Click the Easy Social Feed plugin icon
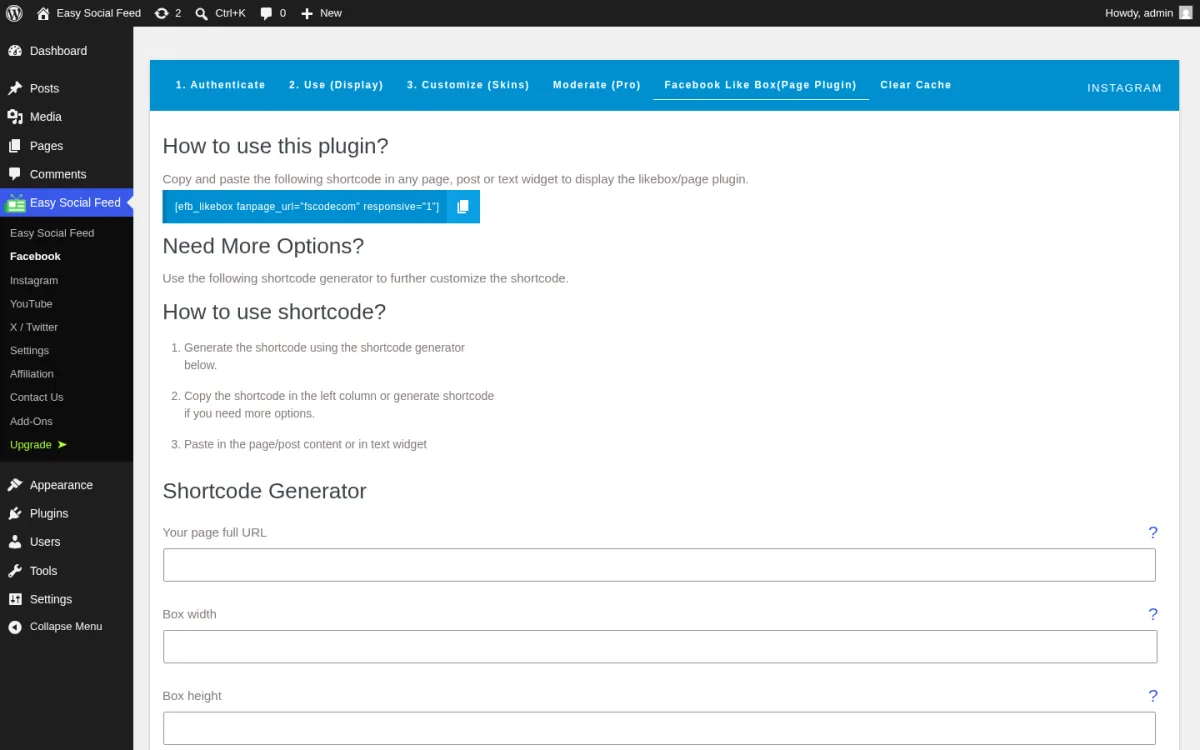 (15, 203)
